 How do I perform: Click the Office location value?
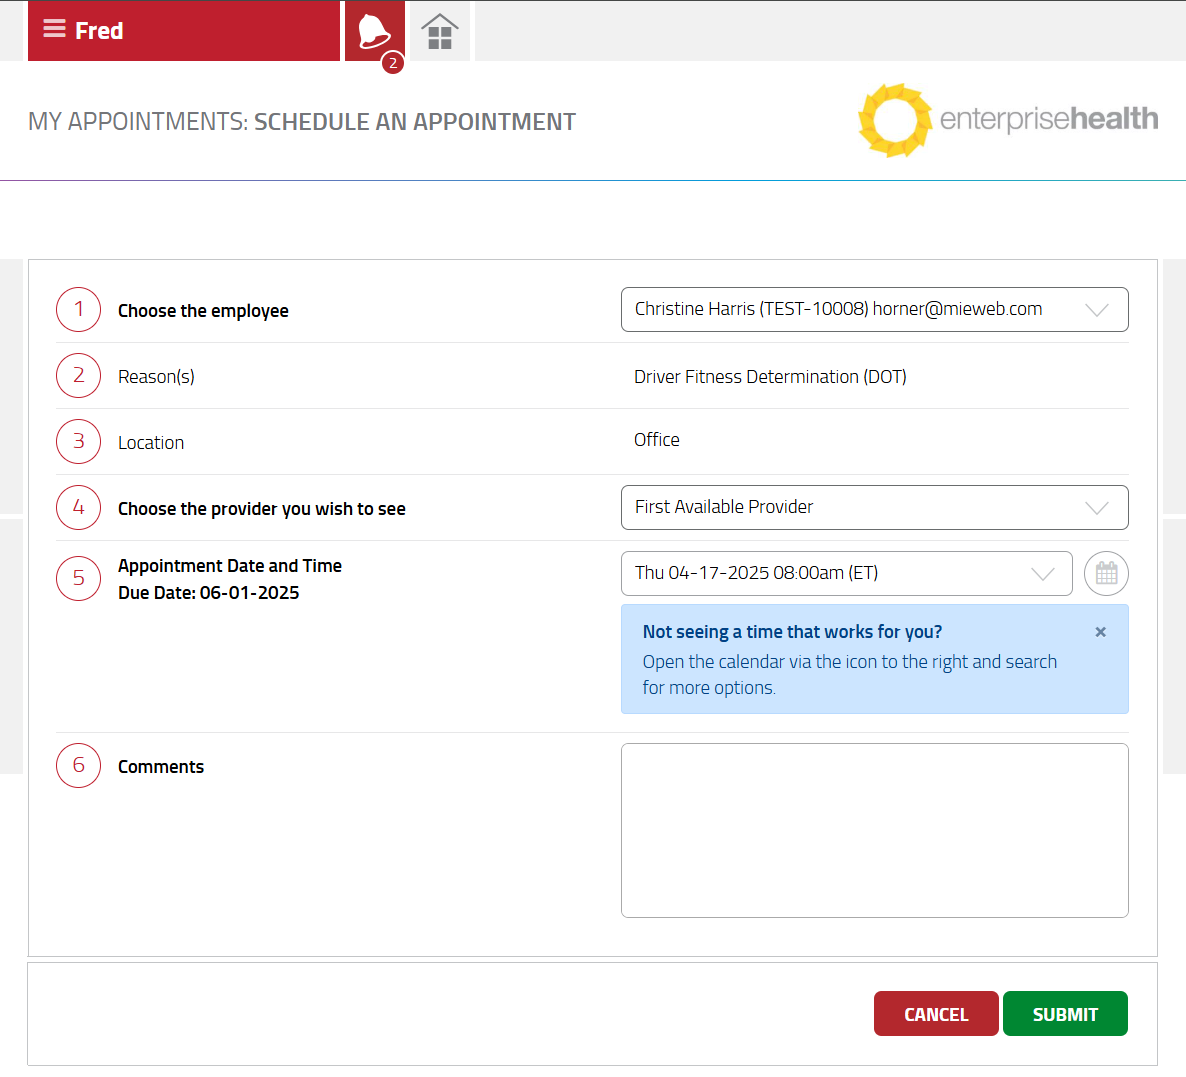pyautogui.click(x=657, y=440)
